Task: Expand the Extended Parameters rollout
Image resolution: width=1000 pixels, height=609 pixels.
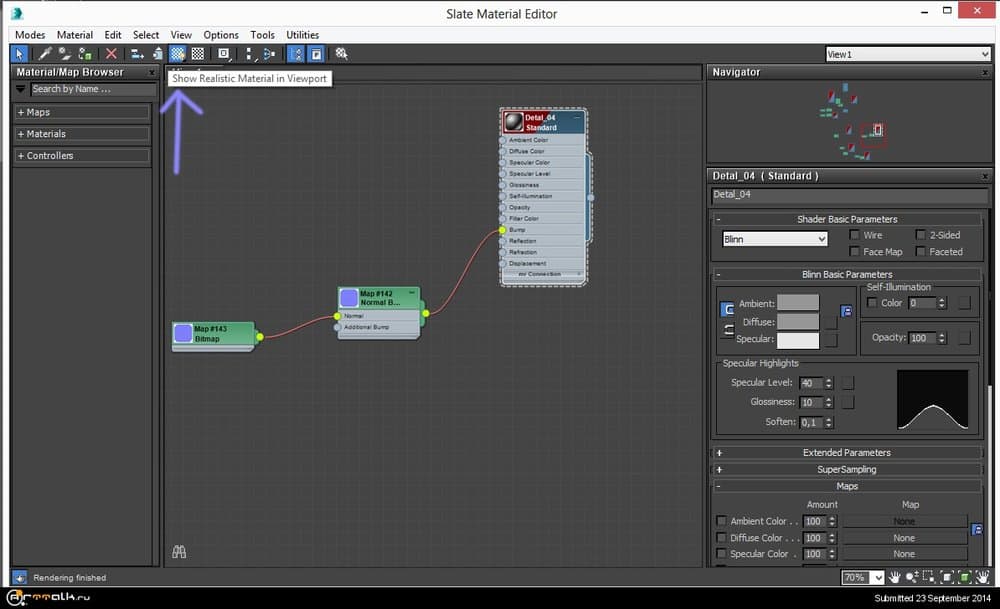Action: tap(846, 453)
